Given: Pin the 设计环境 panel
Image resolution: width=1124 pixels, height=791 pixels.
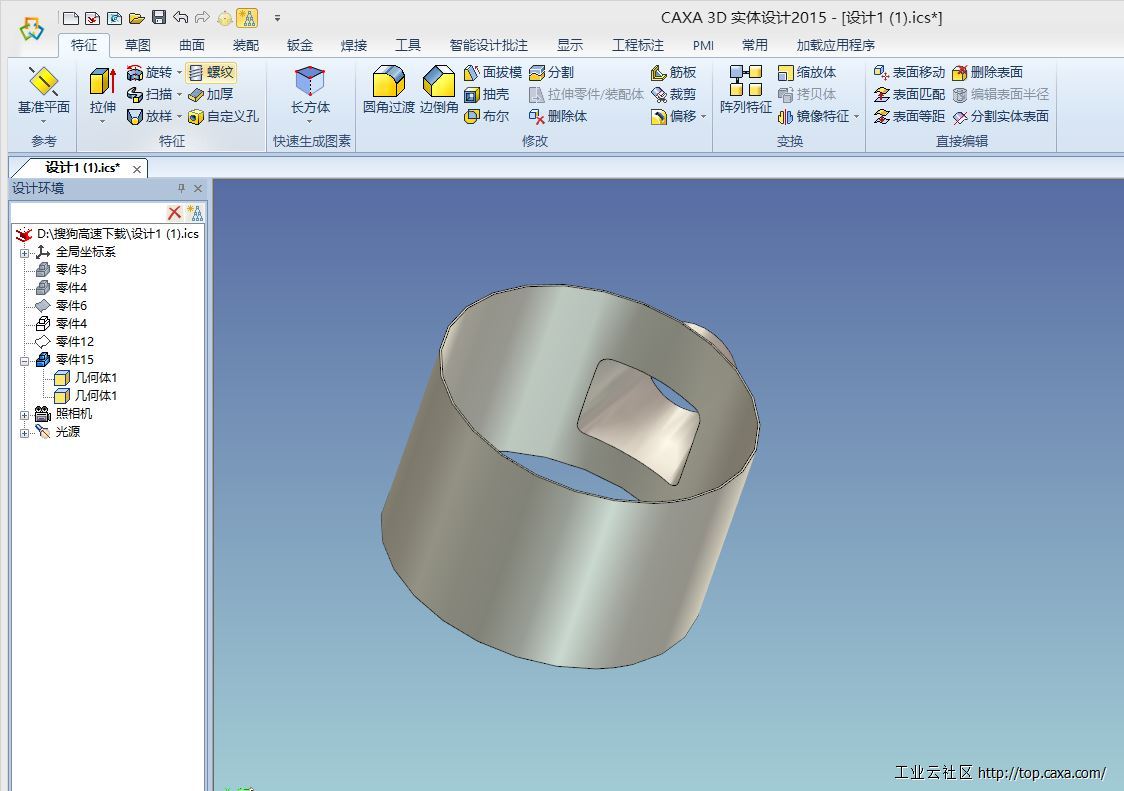Looking at the screenshot, I should pos(181,188).
